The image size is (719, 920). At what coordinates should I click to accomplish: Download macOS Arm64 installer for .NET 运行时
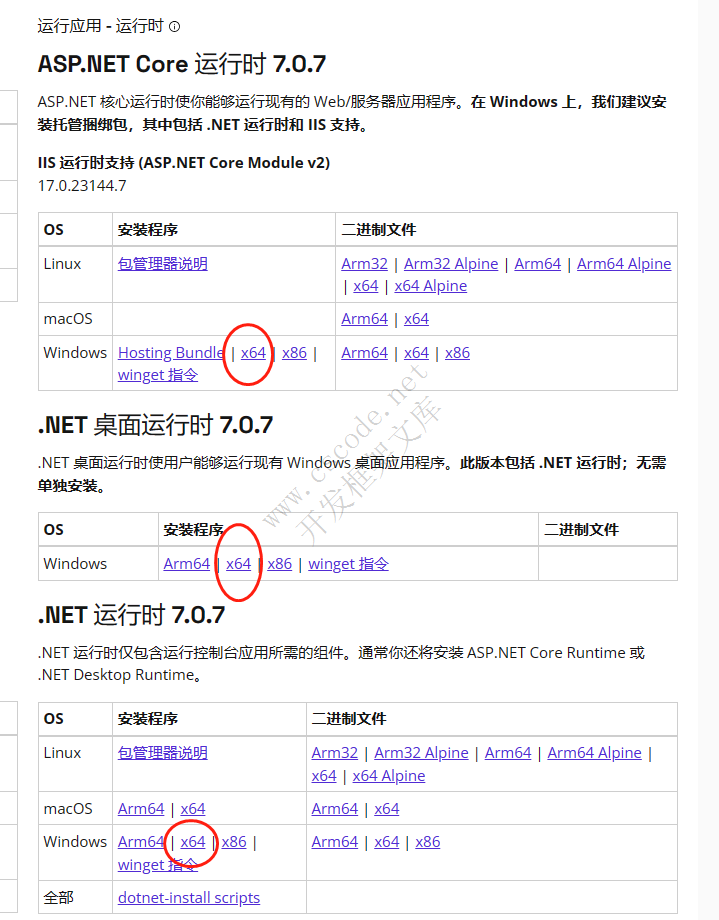(141, 809)
